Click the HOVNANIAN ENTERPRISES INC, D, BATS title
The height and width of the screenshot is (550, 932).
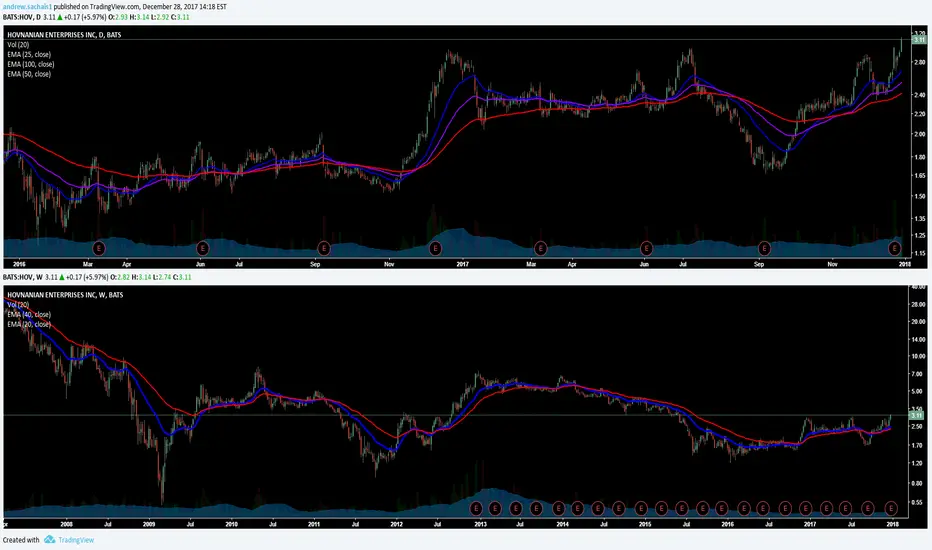pyautogui.click(x=64, y=35)
